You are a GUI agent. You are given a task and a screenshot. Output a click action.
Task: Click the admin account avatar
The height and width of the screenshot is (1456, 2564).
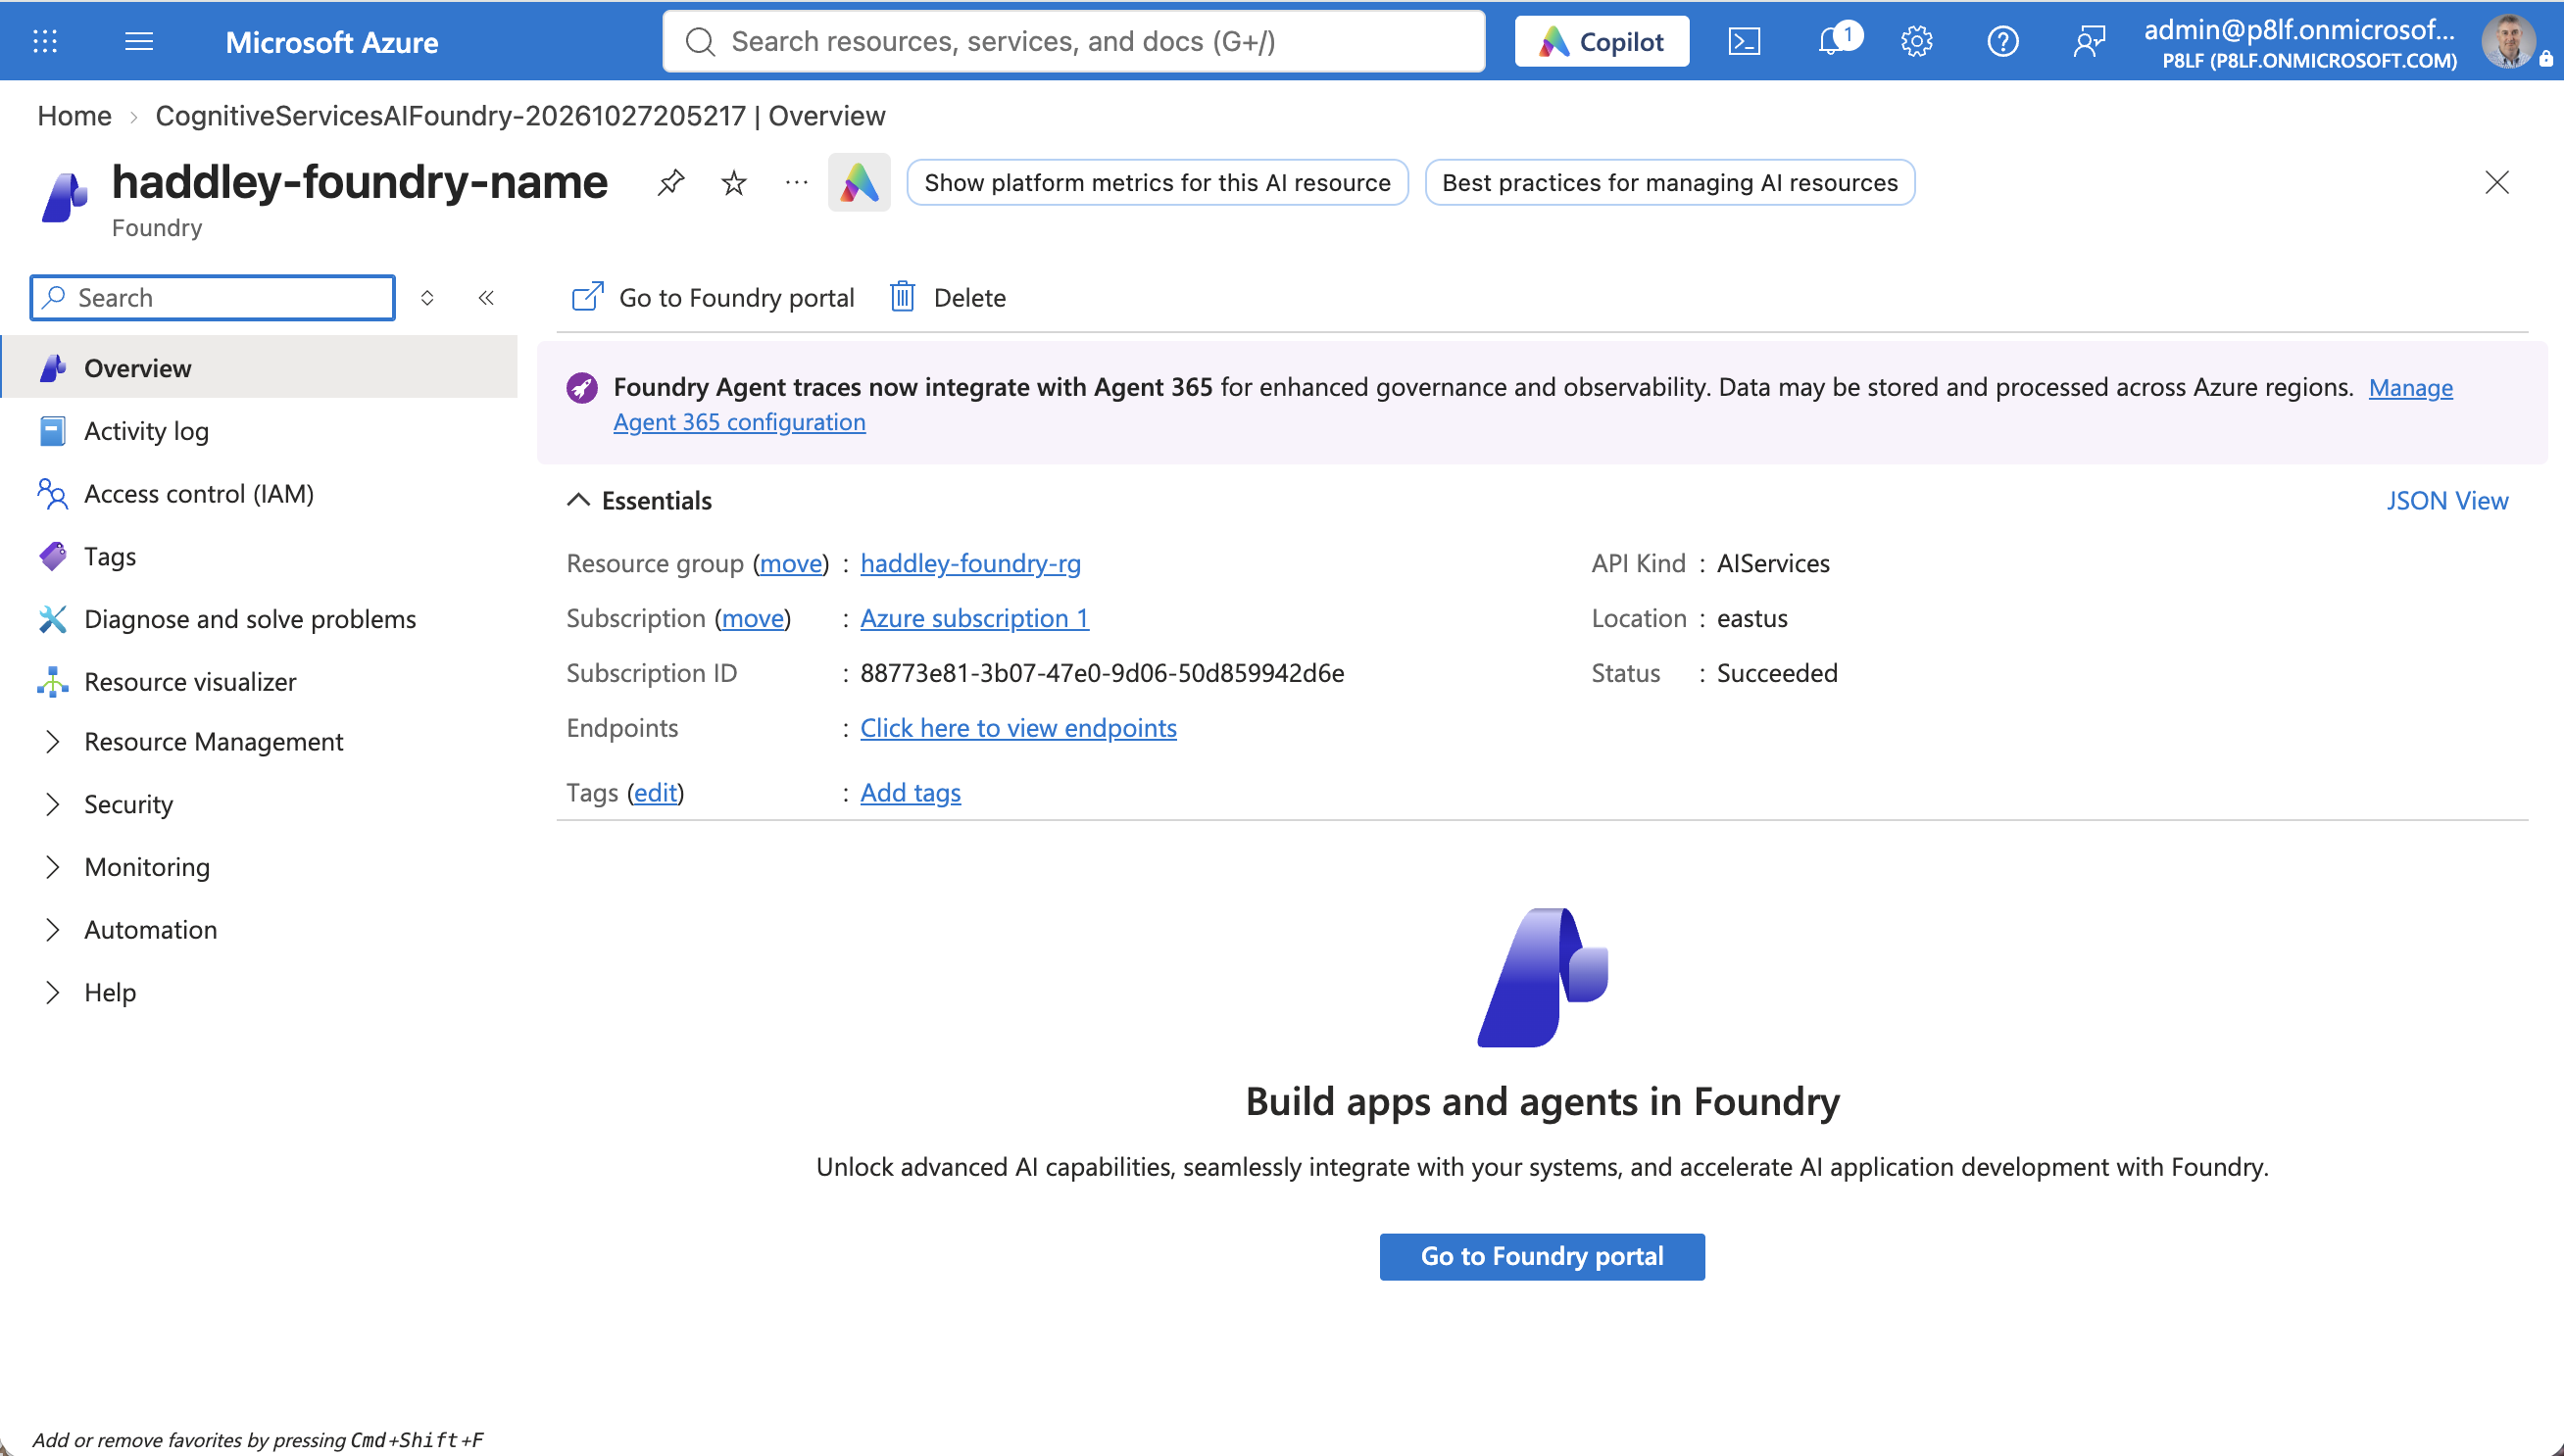pos(2508,41)
